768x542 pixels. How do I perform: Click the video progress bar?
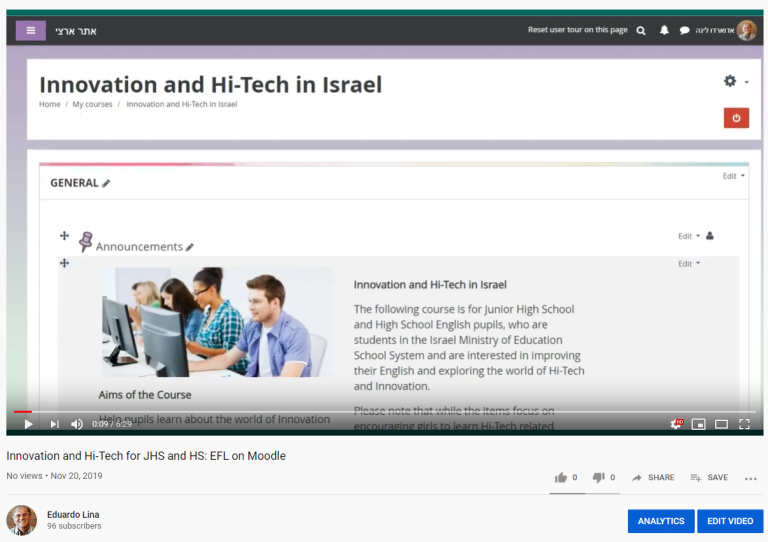tap(384, 412)
